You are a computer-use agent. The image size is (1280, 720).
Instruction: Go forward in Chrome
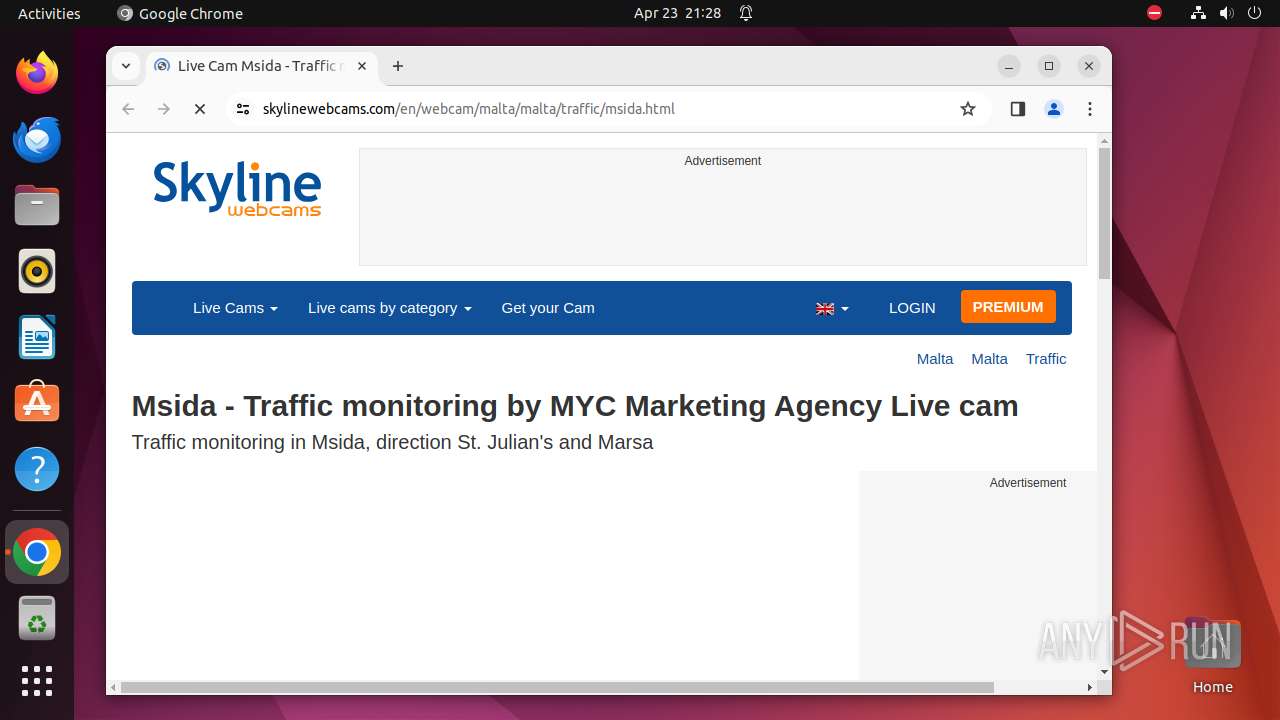point(164,109)
